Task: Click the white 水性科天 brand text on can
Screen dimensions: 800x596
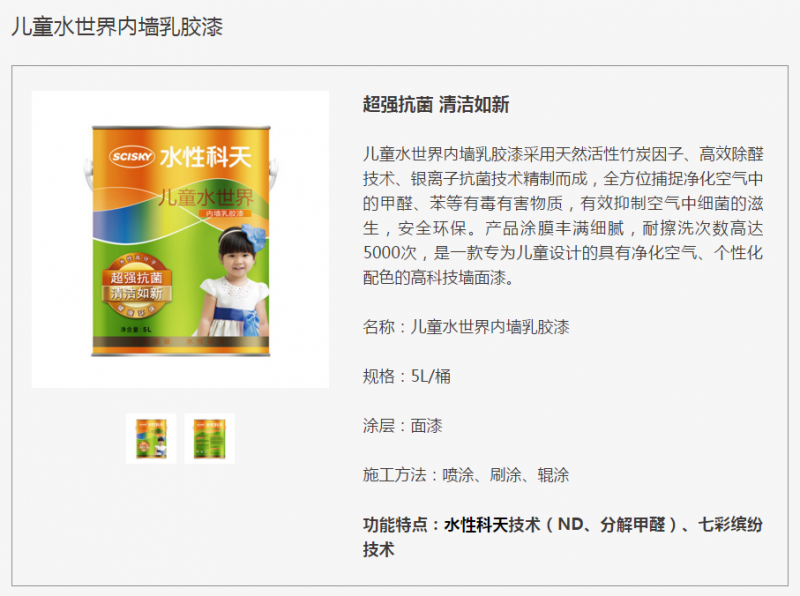Action: coord(206,157)
